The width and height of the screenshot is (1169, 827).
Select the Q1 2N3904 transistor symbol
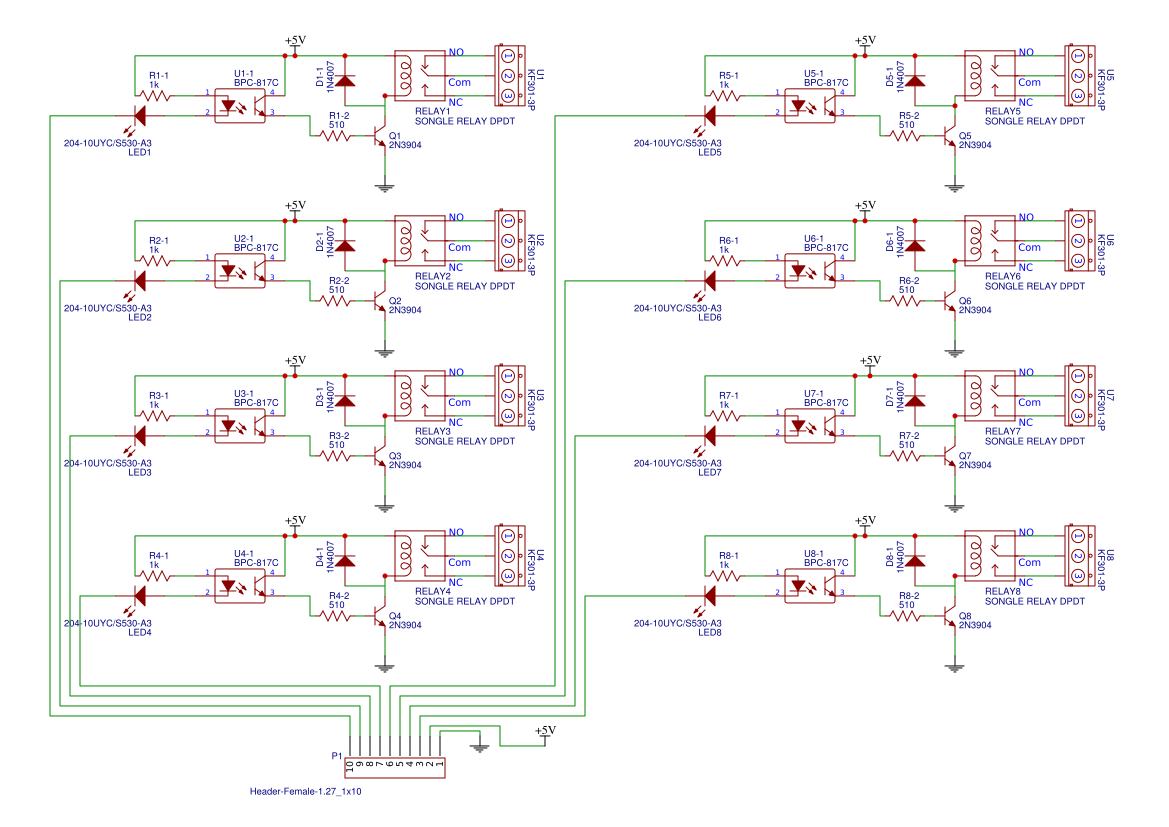pyautogui.click(x=381, y=136)
